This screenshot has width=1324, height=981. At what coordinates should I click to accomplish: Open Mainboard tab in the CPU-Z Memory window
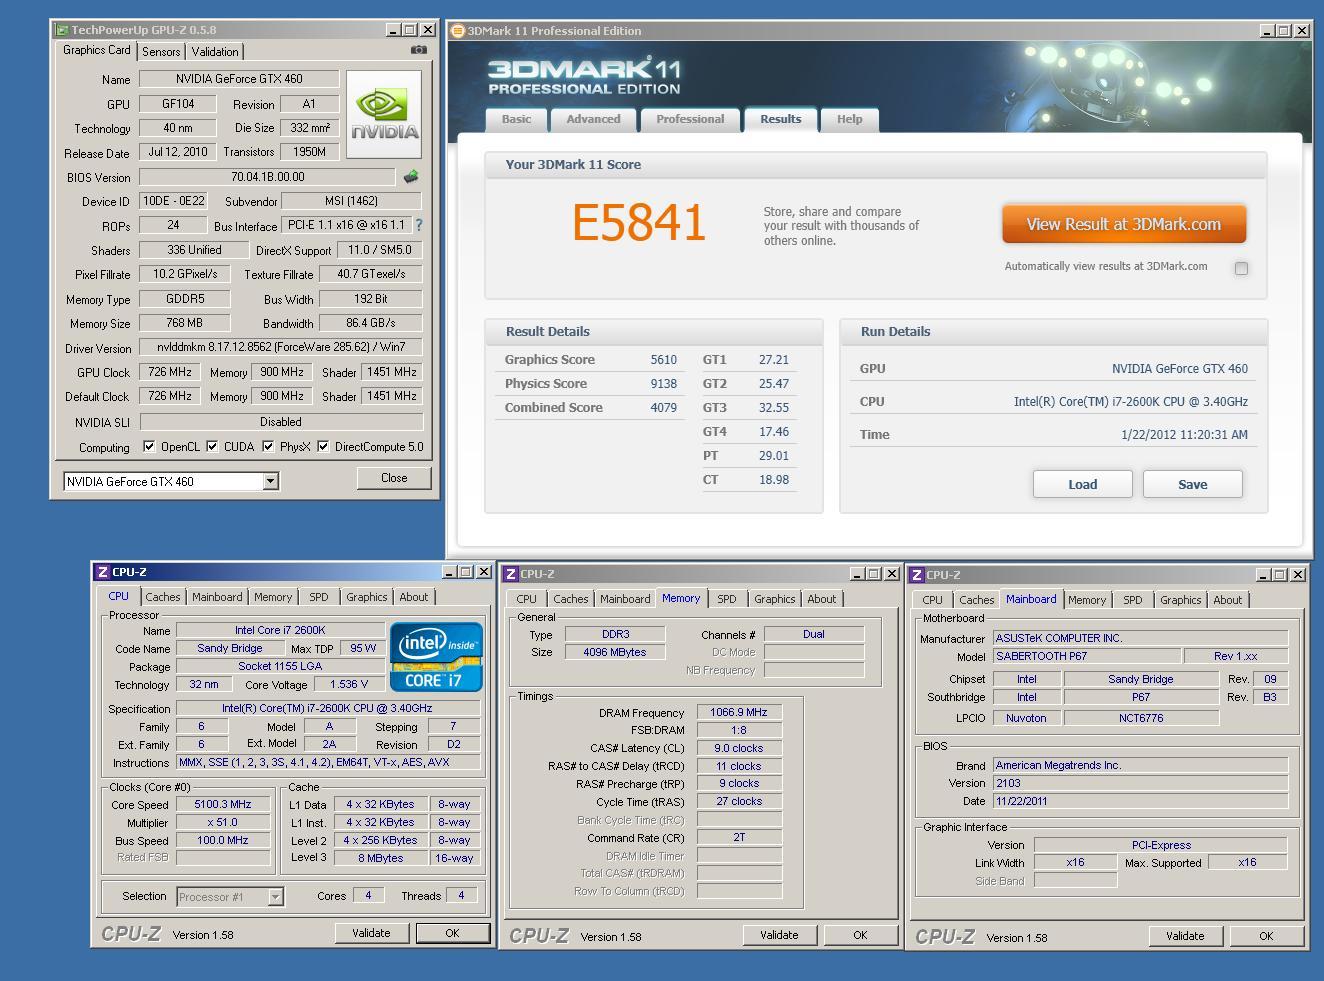(625, 599)
